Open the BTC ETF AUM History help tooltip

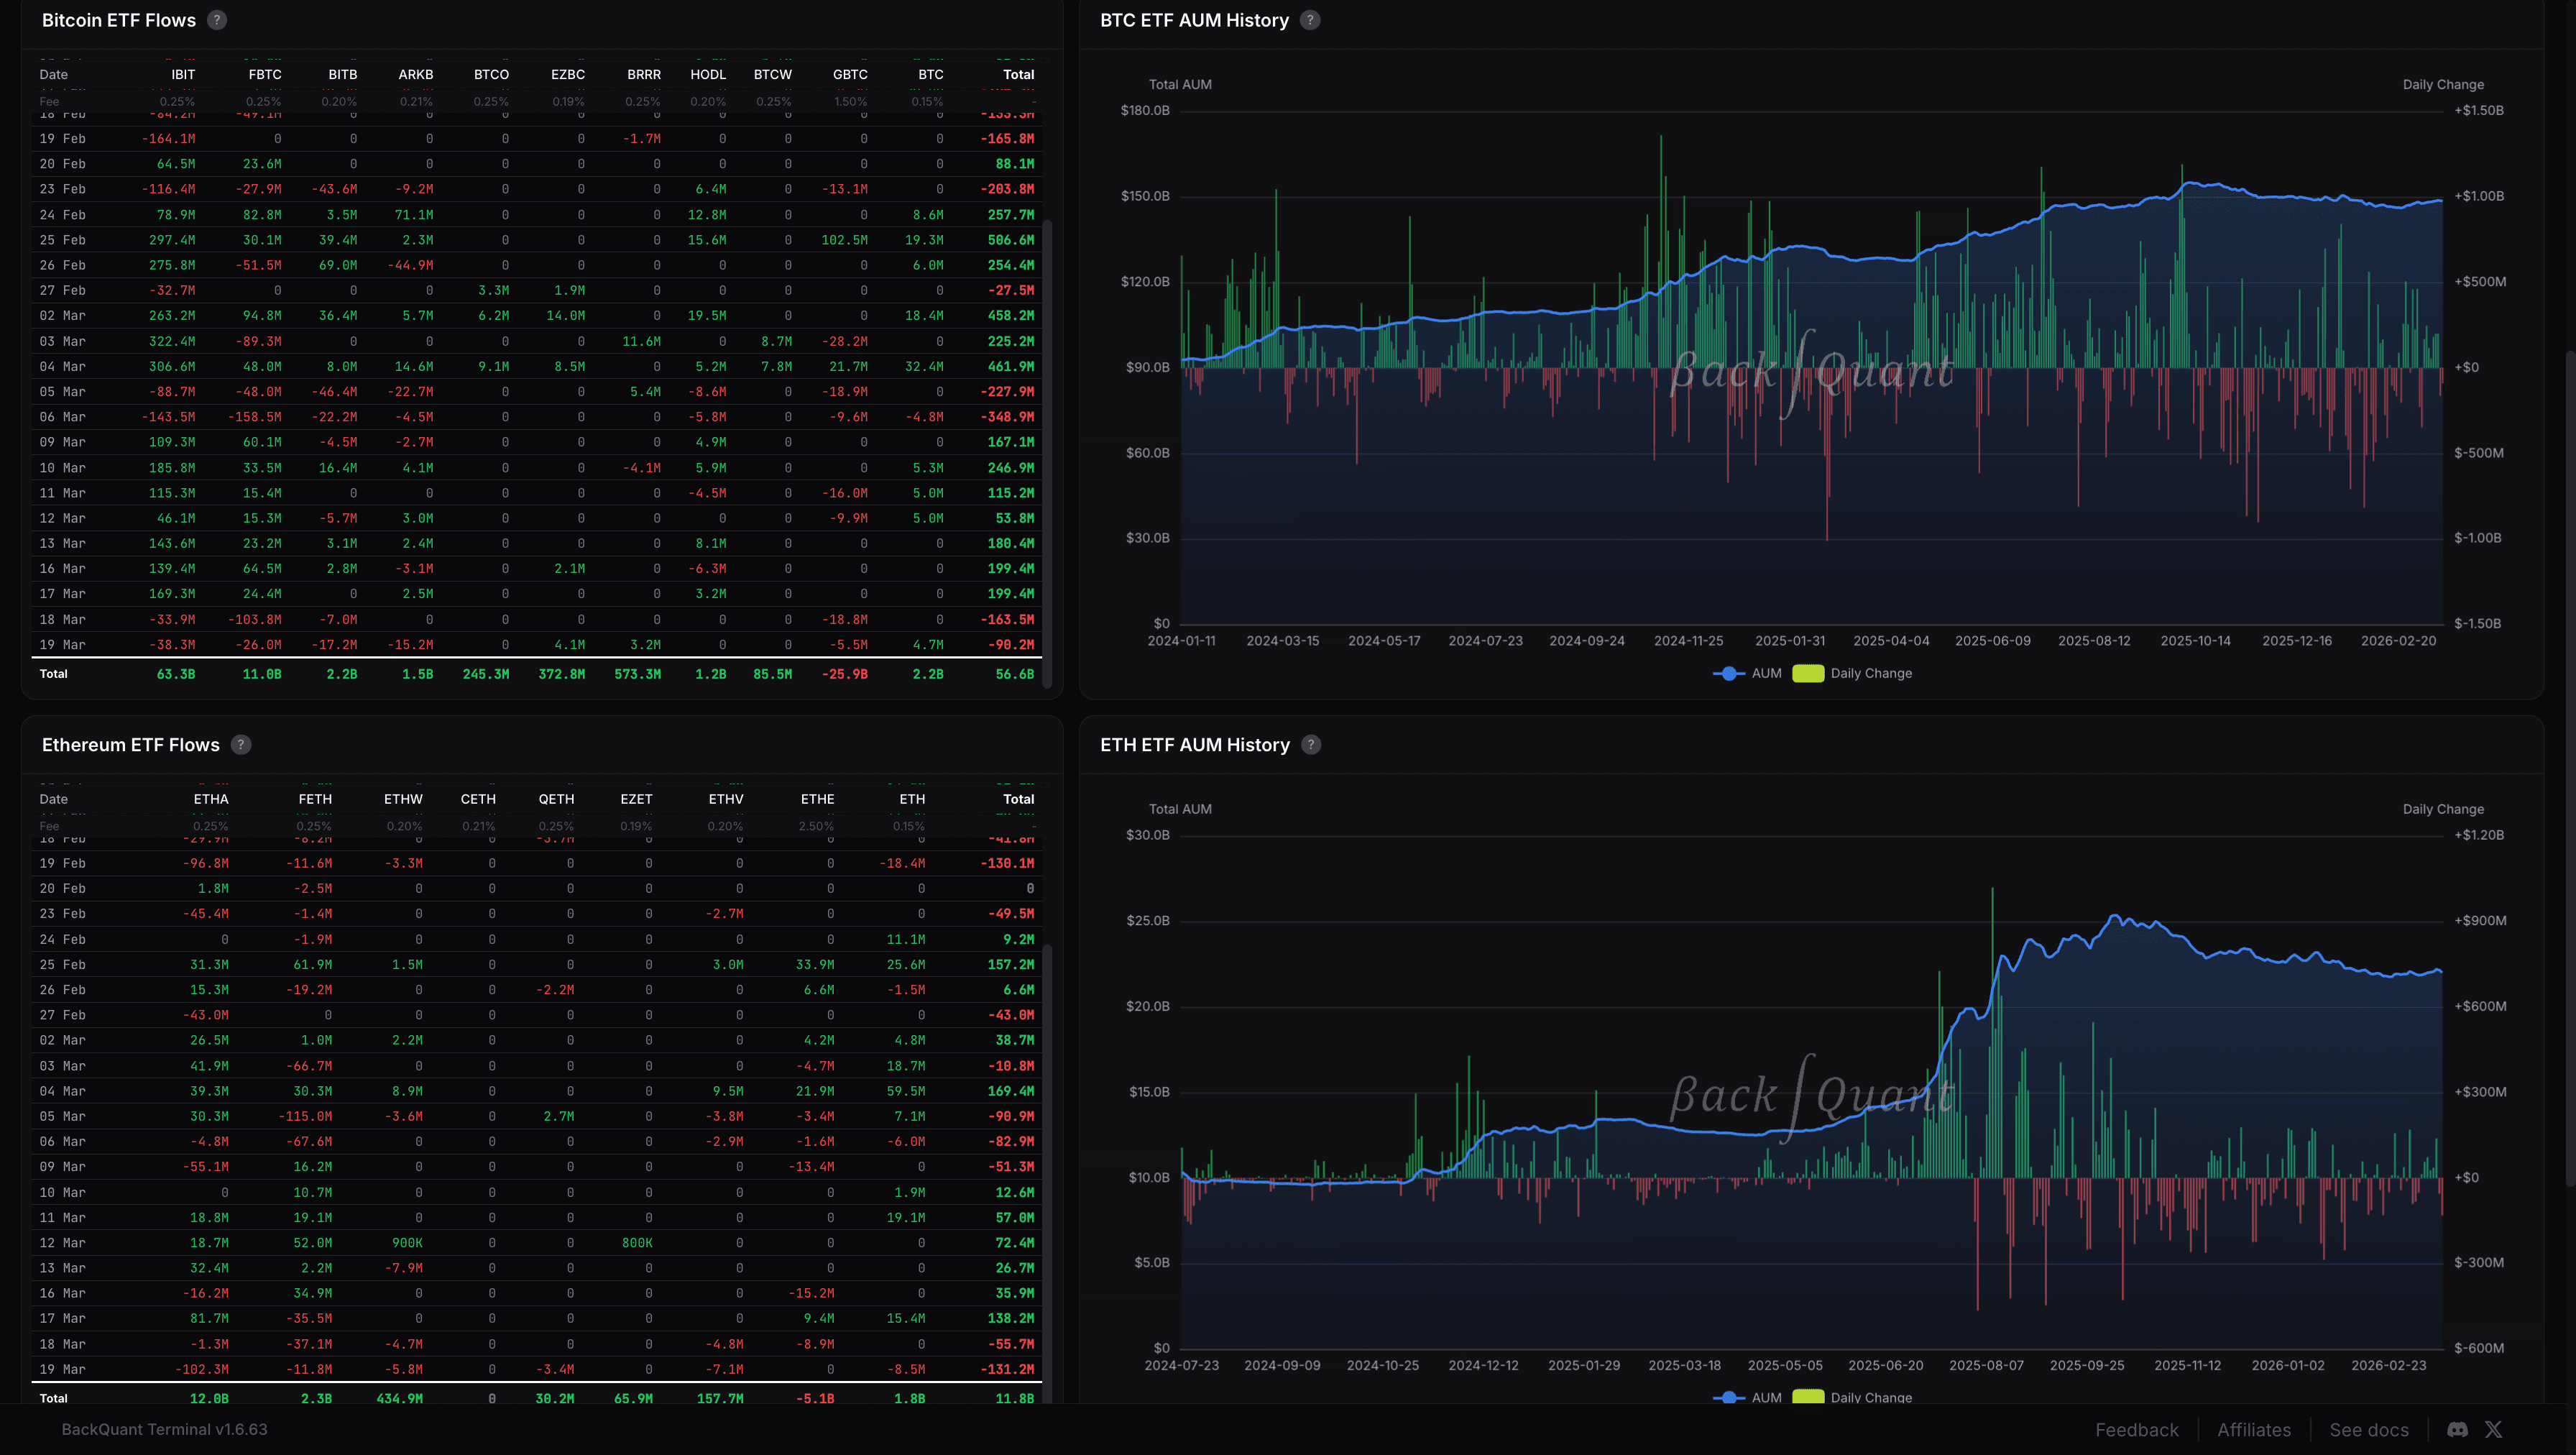point(1310,20)
